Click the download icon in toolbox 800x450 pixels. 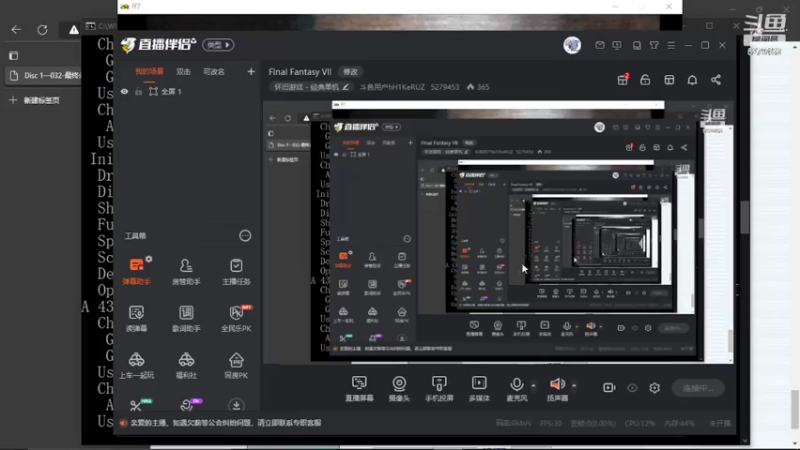236,406
